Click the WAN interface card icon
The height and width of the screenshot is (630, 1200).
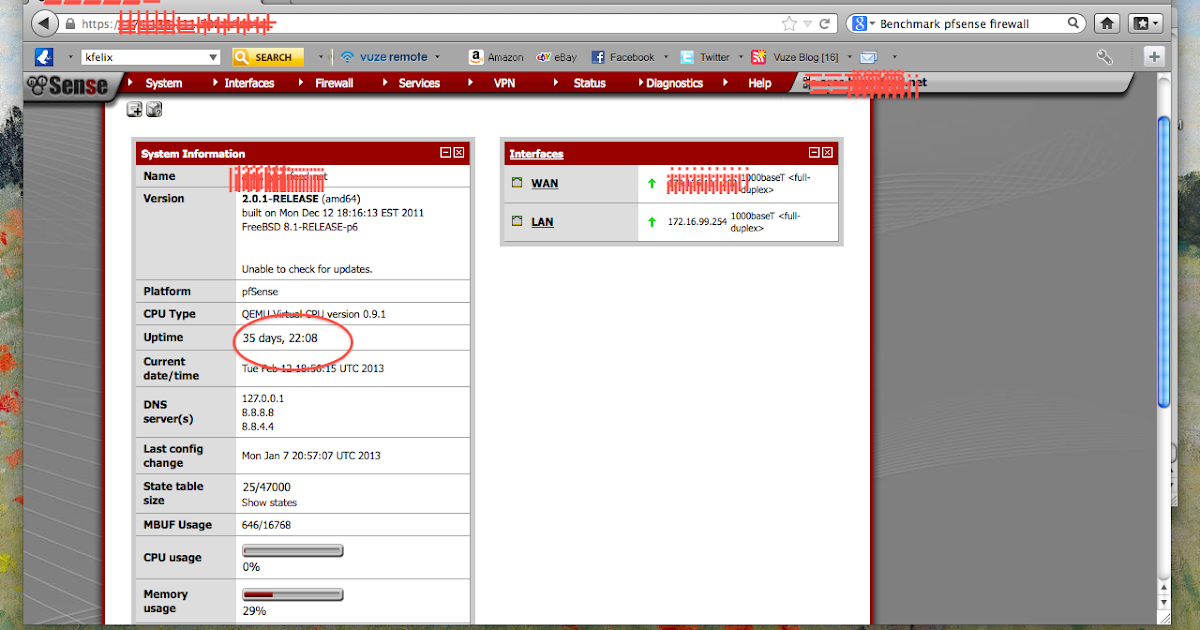click(x=517, y=183)
